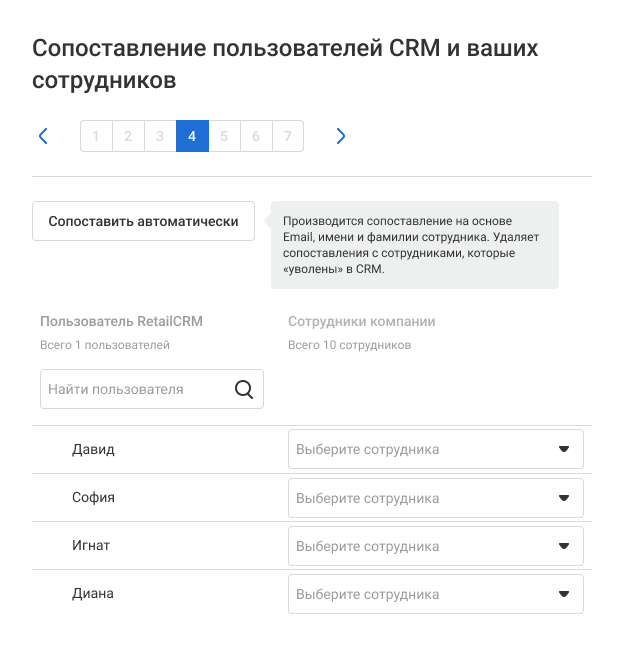Navigate to page 7
The height and width of the screenshot is (649, 624).
(x=288, y=136)
